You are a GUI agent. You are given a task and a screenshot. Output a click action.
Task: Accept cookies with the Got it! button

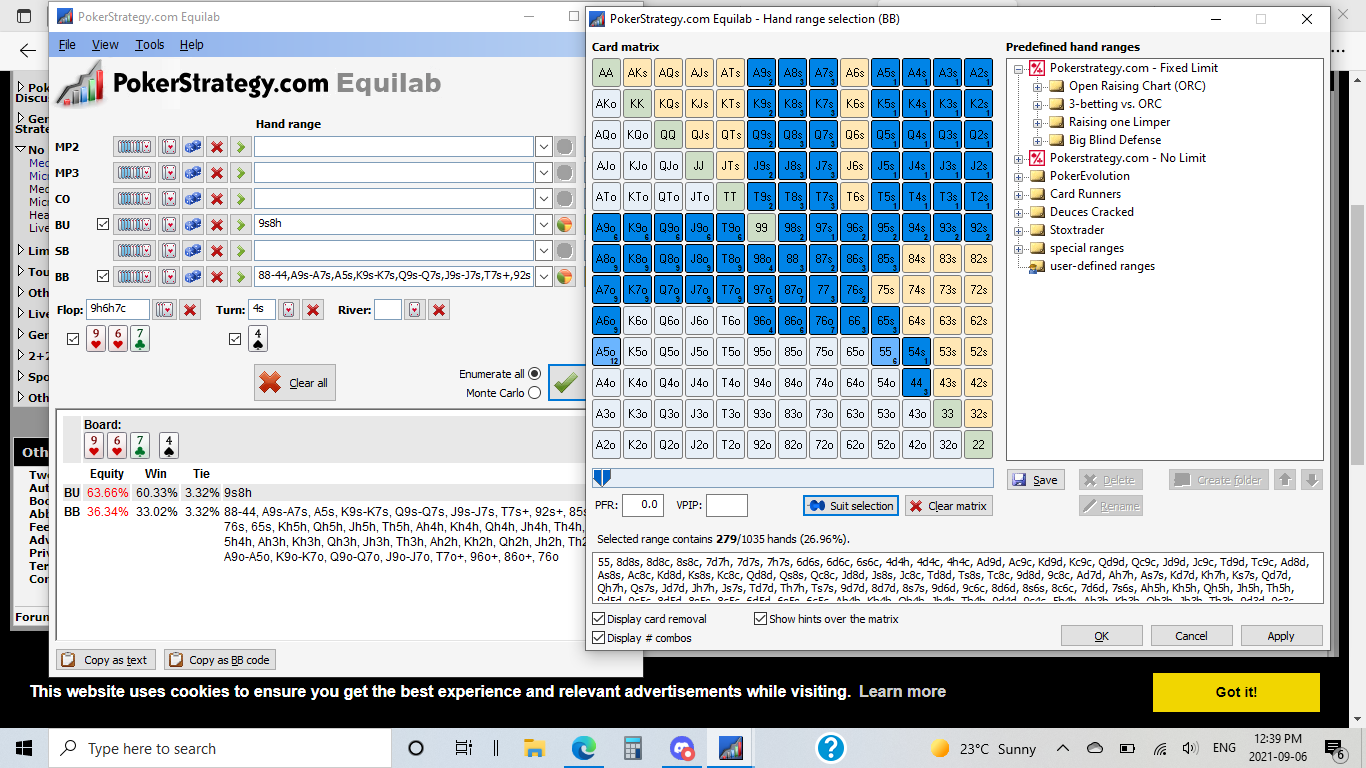tap(1236, 692)
